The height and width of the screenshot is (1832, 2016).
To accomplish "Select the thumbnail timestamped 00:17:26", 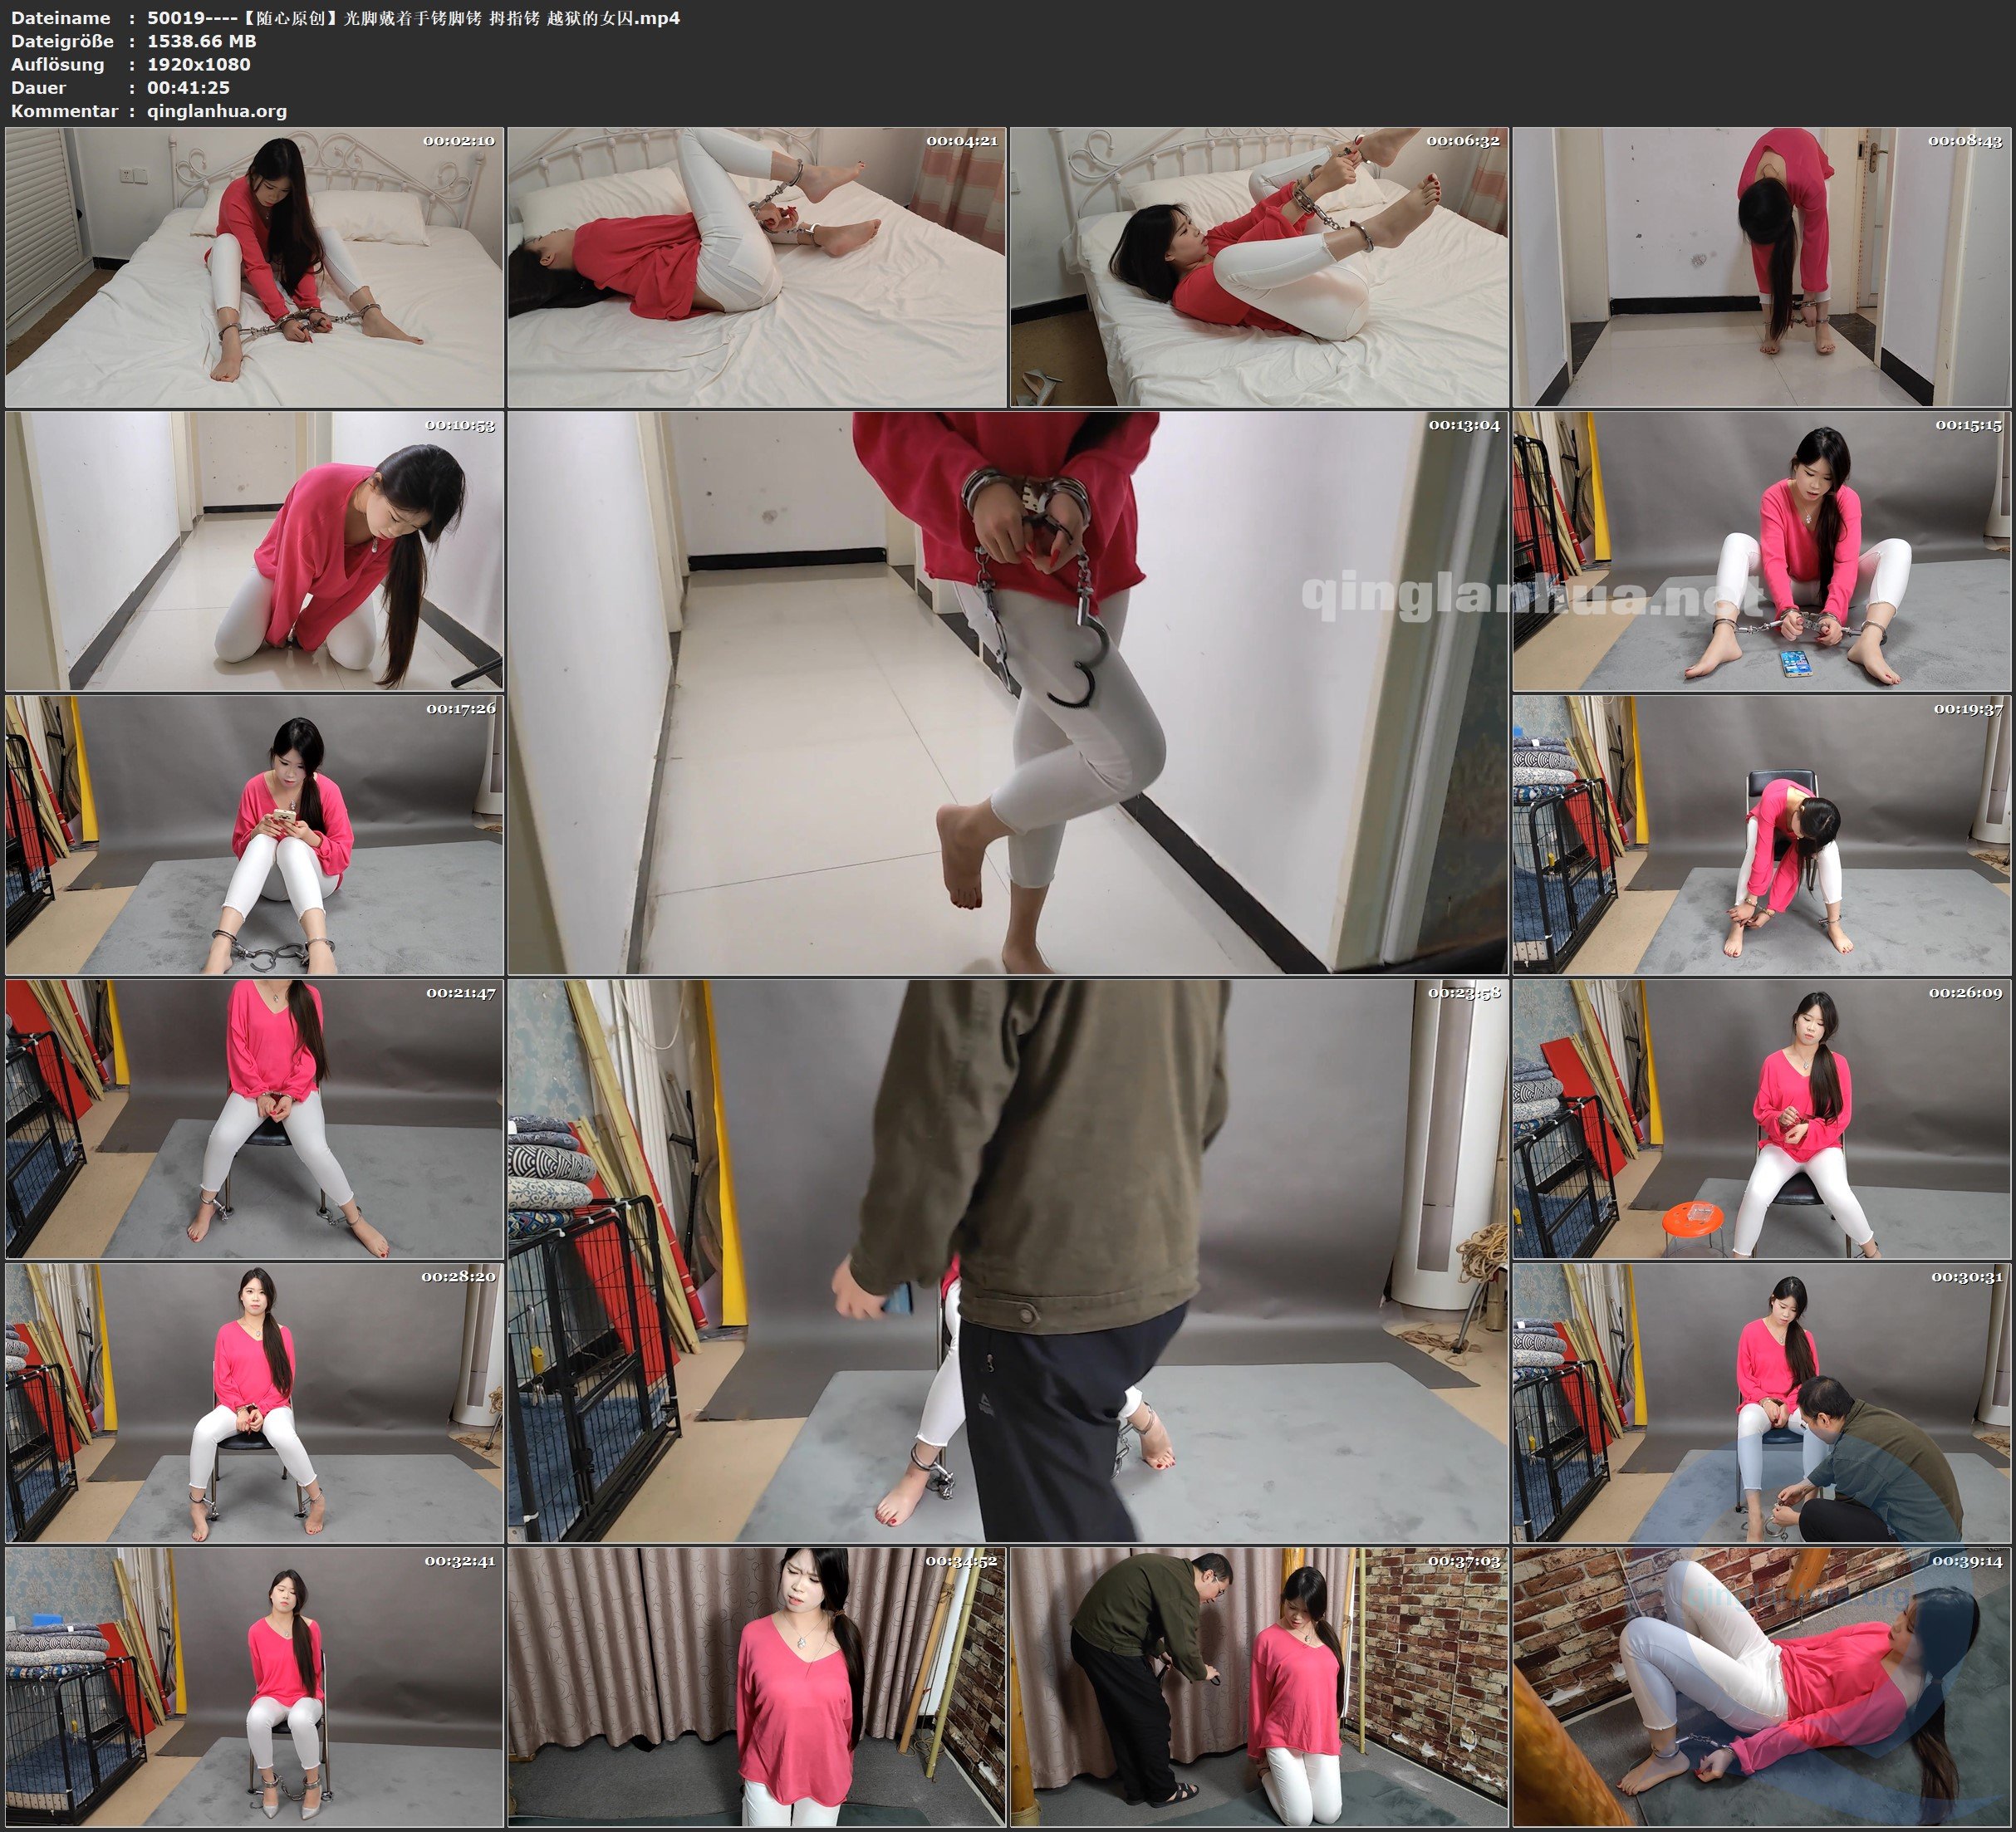I will pyautogui.click(x=254, y=835).
